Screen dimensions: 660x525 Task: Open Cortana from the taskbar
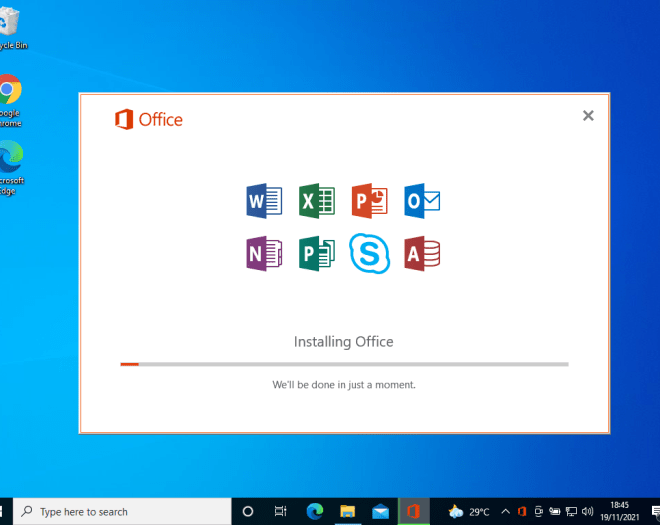click(x=248, y=512)
